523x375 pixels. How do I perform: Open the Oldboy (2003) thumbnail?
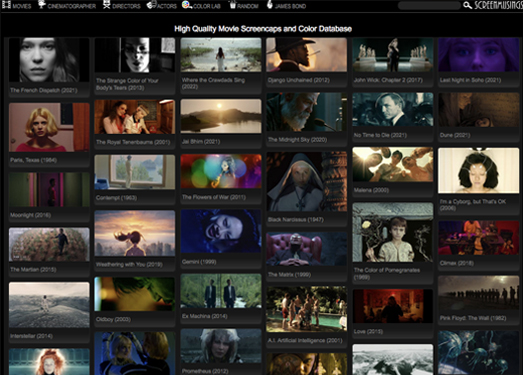[135, 294]
